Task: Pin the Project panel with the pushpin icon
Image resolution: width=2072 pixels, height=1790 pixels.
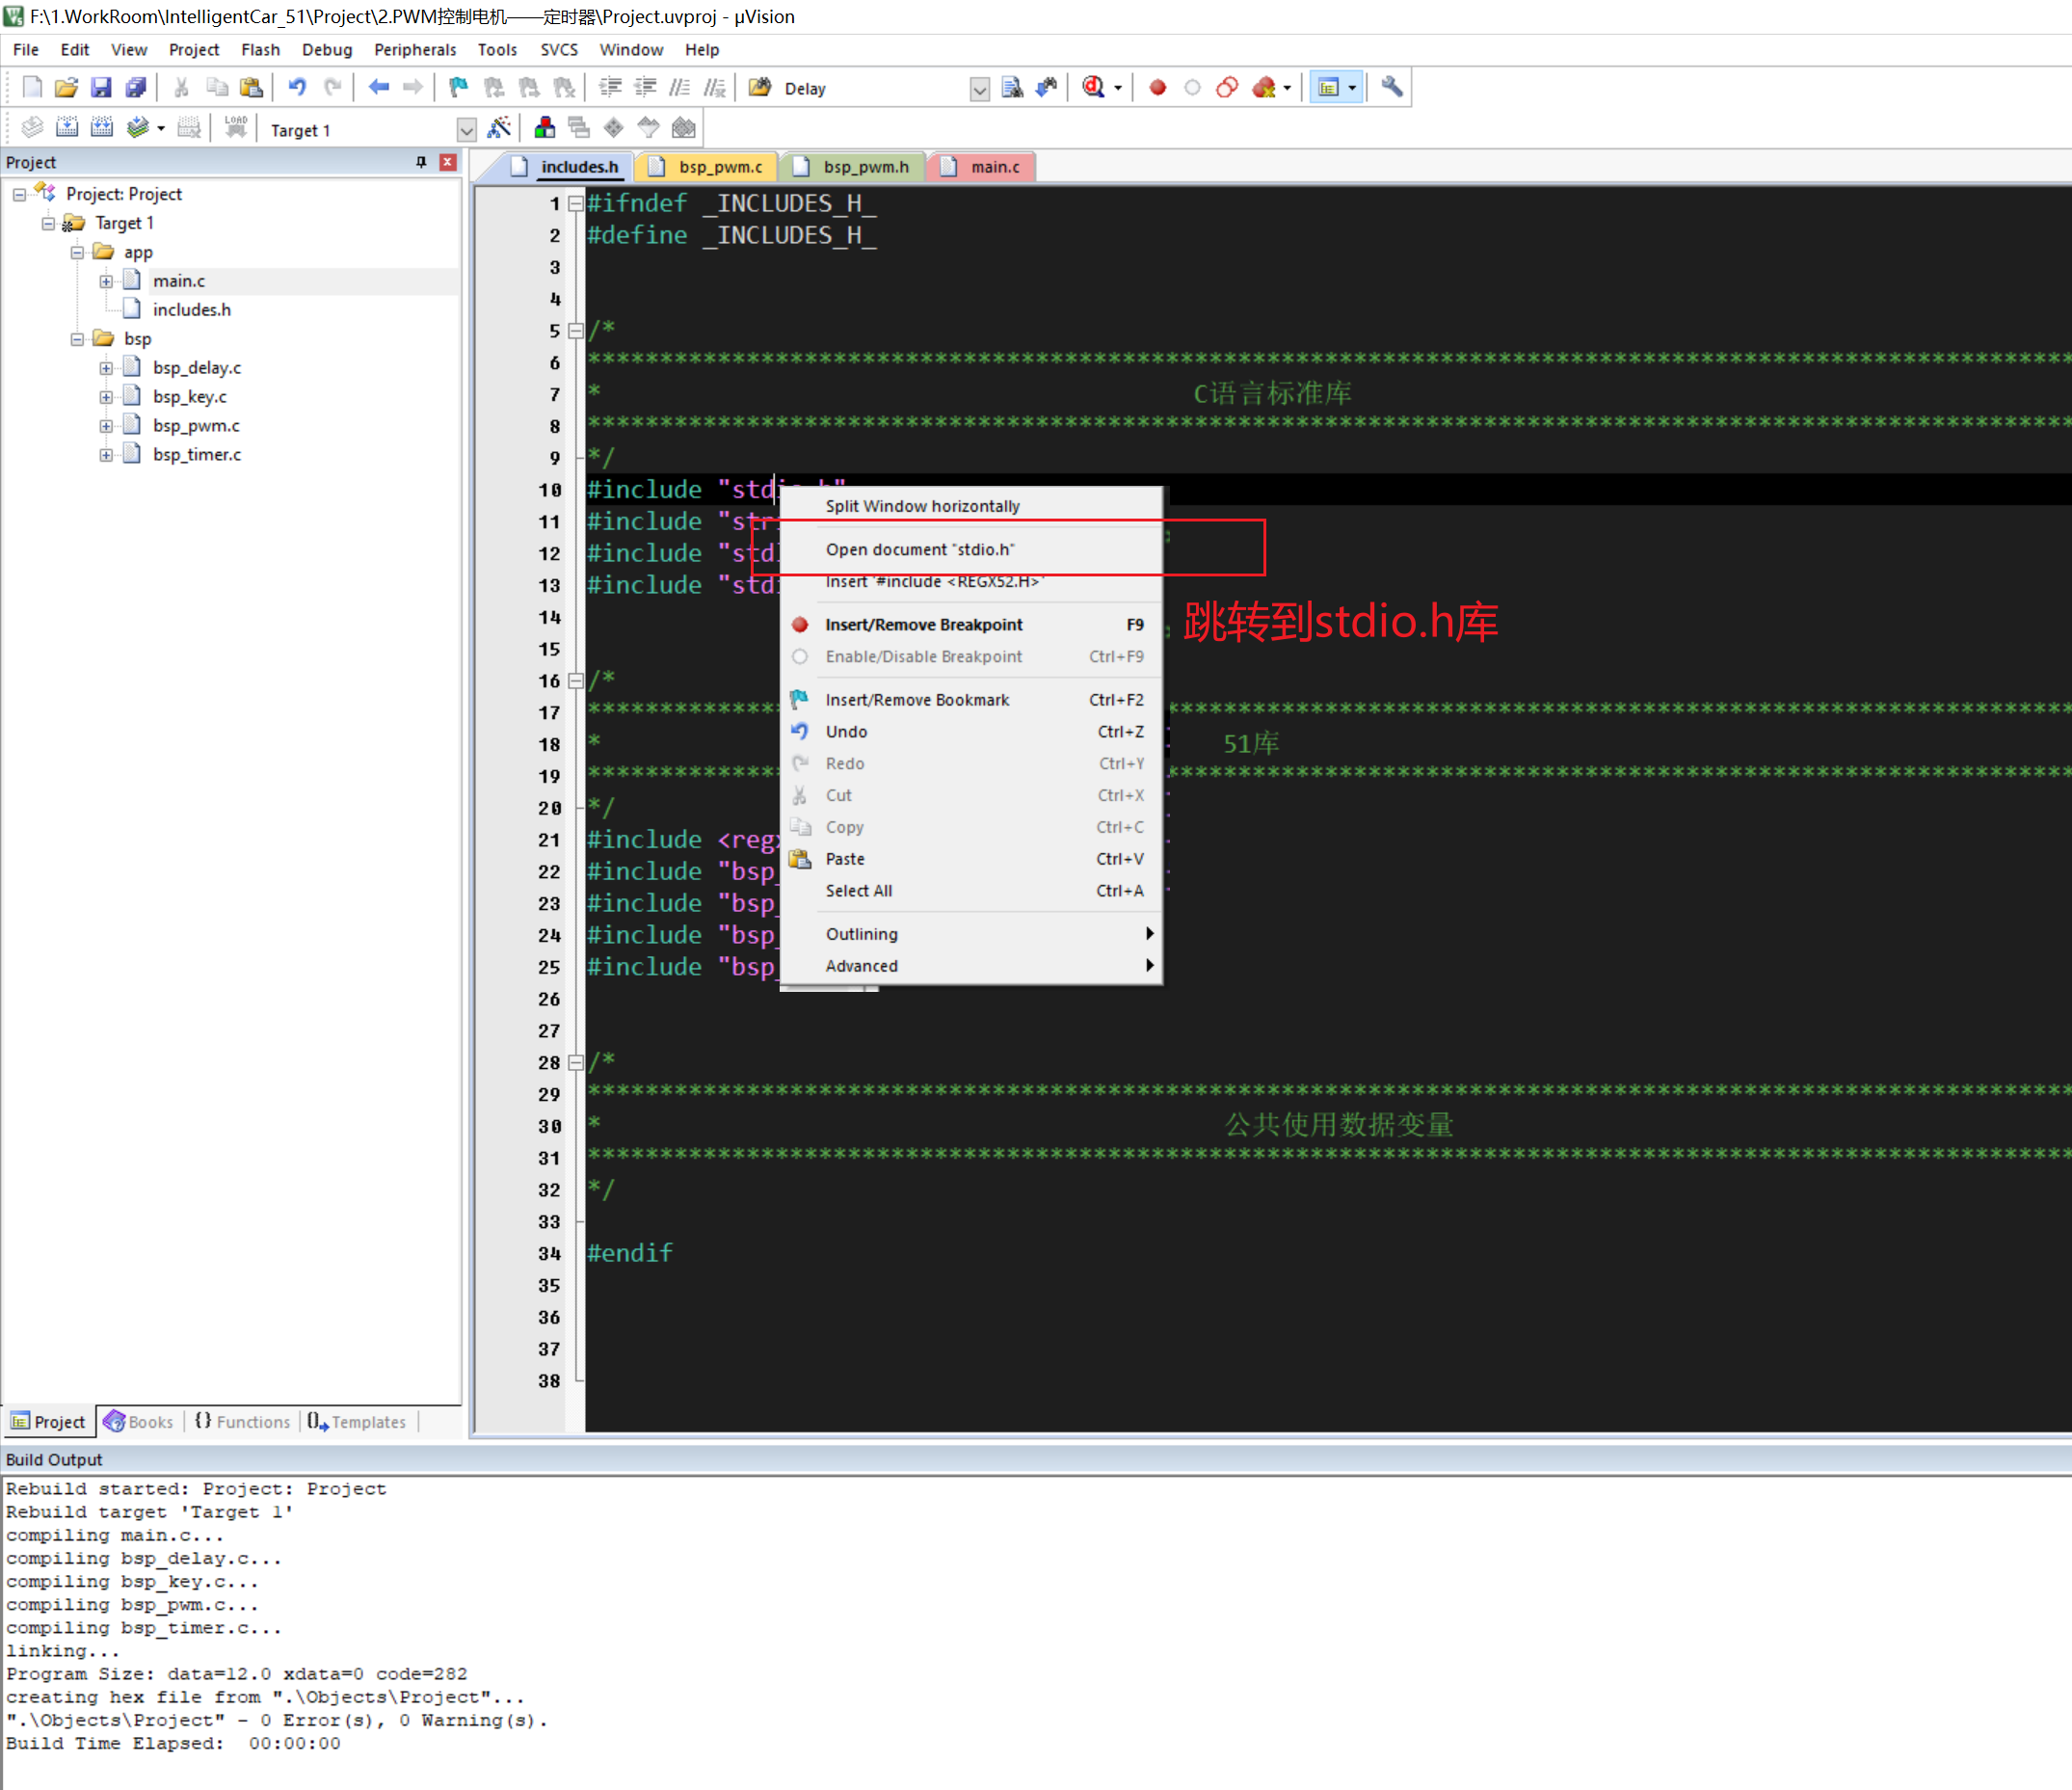Action: pos(421,162)
